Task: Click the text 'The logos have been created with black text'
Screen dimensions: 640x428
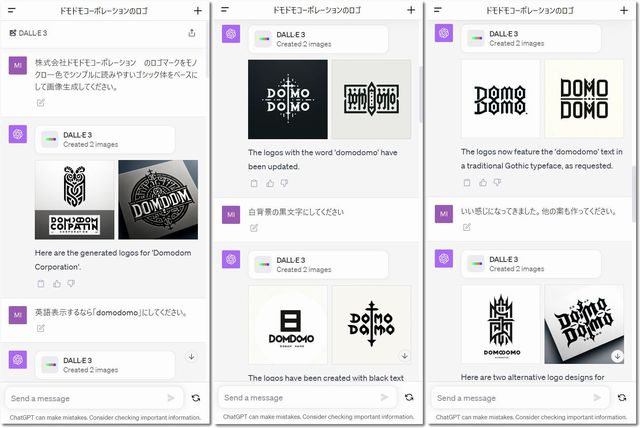Action: (326, 378)
